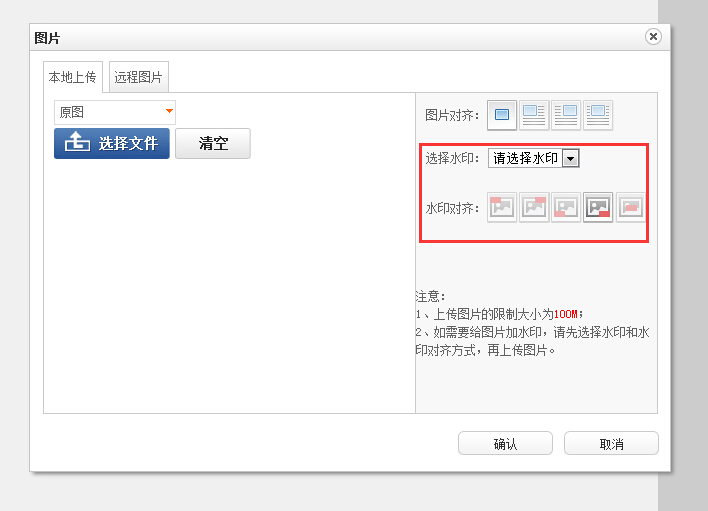Open the 远程图片 tab
The width and height of the screenshot is (708, 511).
tap(139, 77)
